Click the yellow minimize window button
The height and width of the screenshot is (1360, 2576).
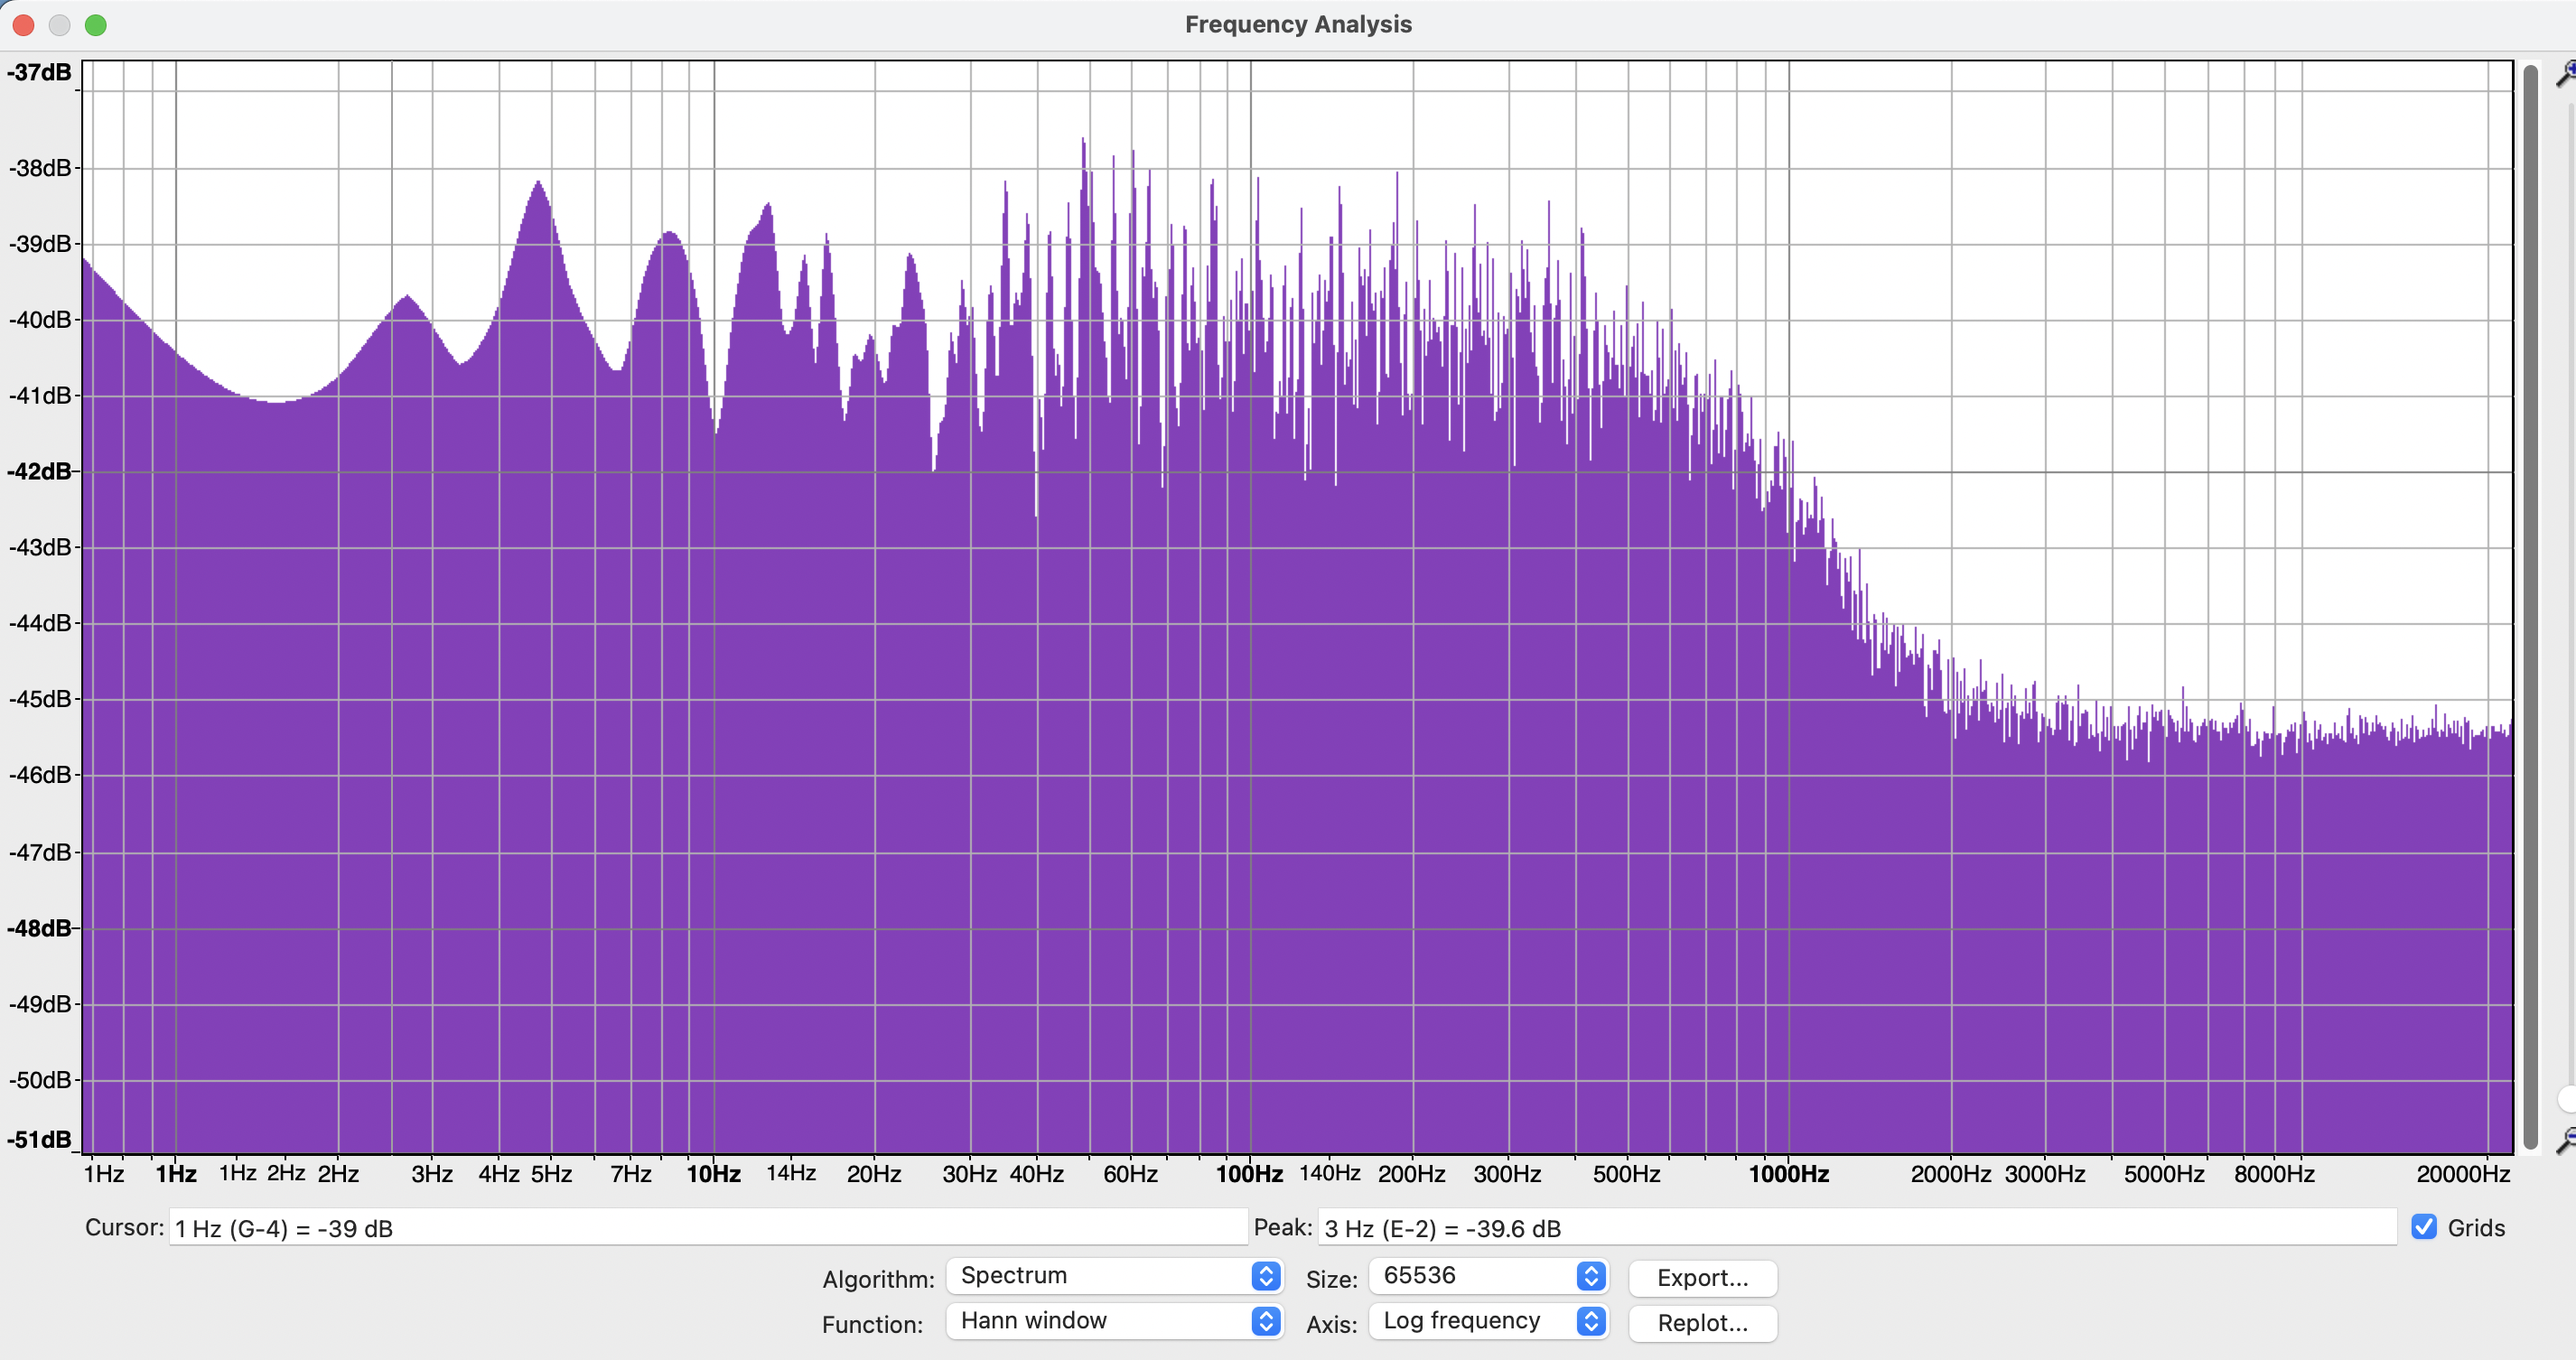tap(60, 25)
